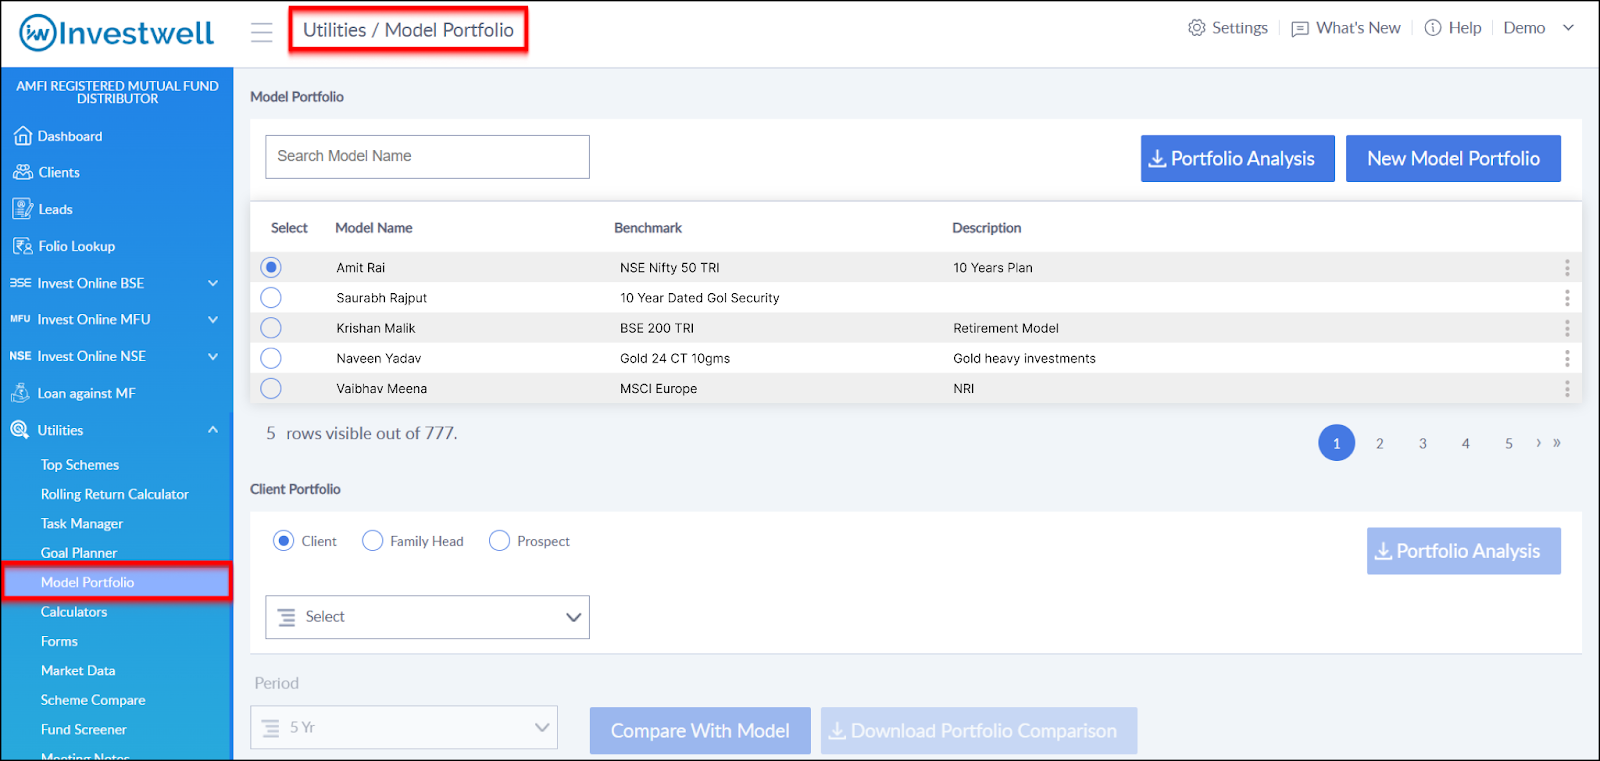Screen dimensions: 1600x761
Task: Open Goal Planner in sidebar
Action: coord(79,553)
